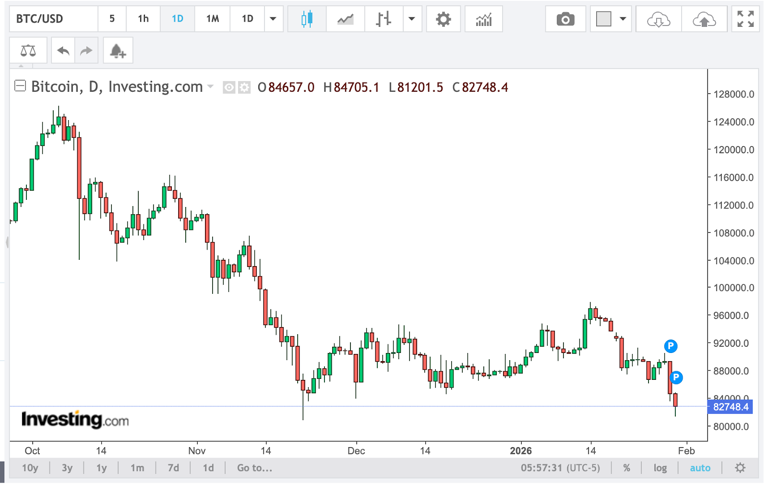Click the load chart cloud download icon
Viewport: 768px width, 486px height.
(x=658, y=19)
